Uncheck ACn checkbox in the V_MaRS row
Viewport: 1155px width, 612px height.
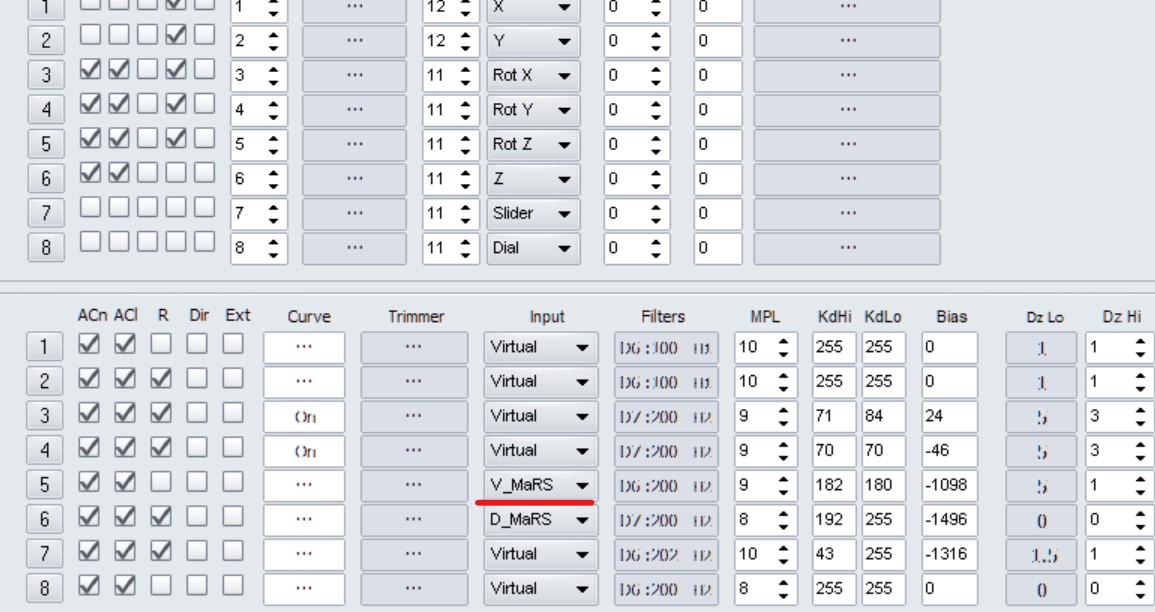[x=88, y=485]
